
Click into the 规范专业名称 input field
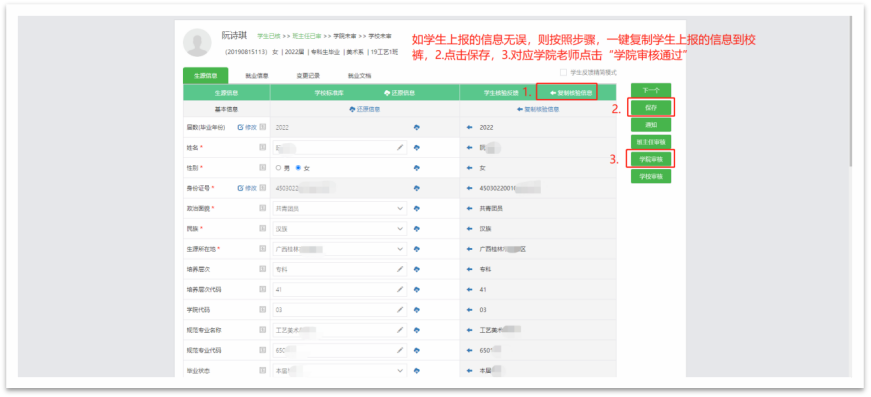tap(340, 330)
